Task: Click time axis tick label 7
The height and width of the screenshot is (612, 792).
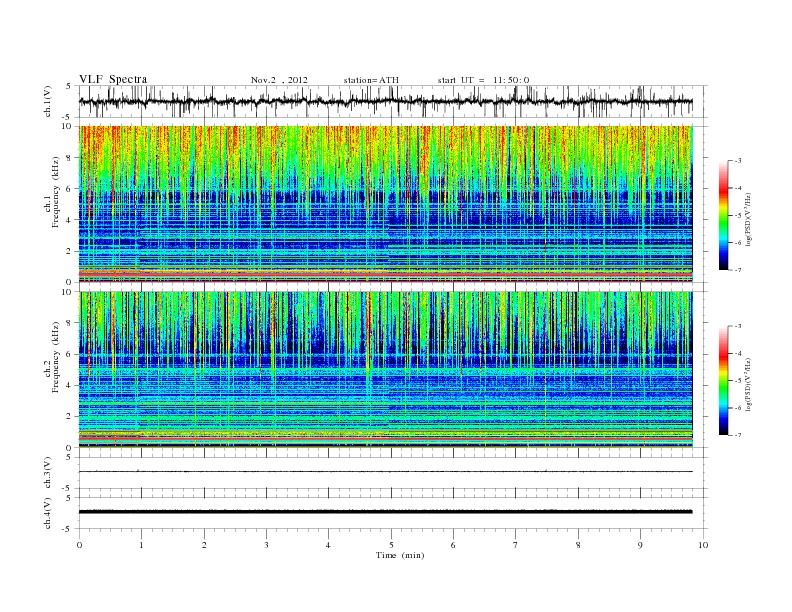Action: pos(516,545)
